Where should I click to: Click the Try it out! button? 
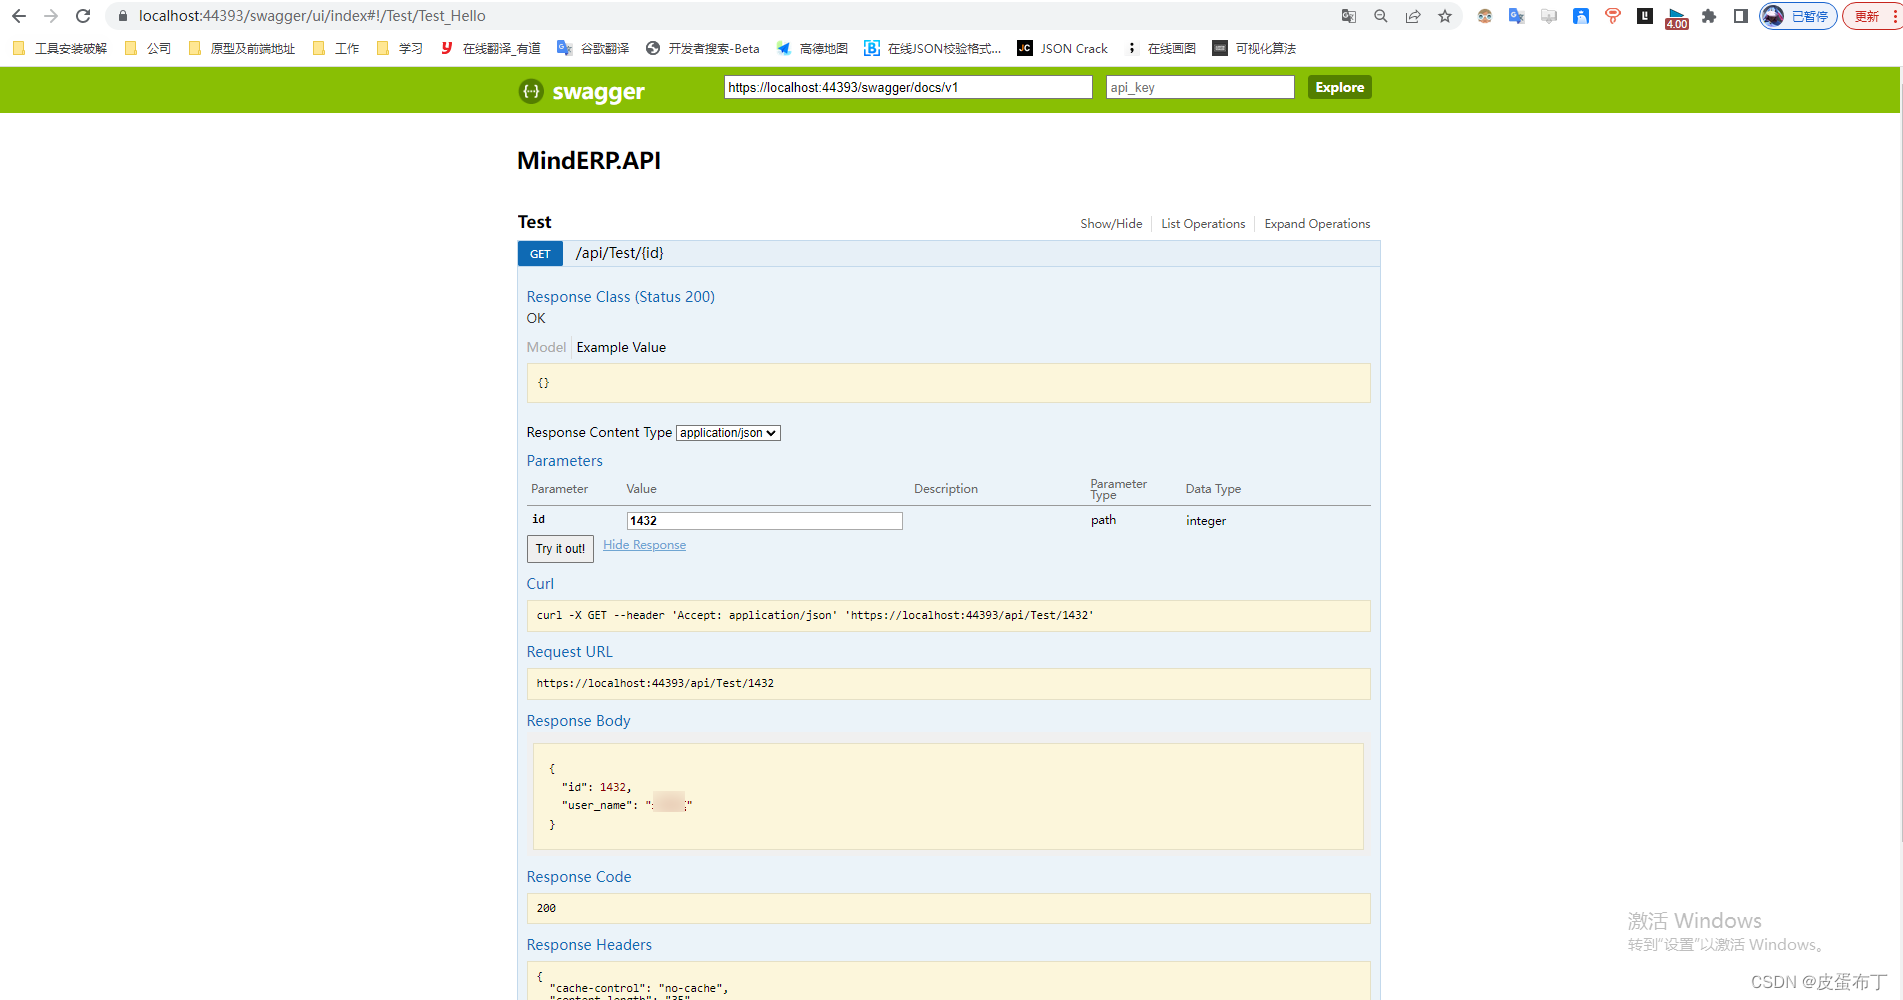click(x=560, y=549)
